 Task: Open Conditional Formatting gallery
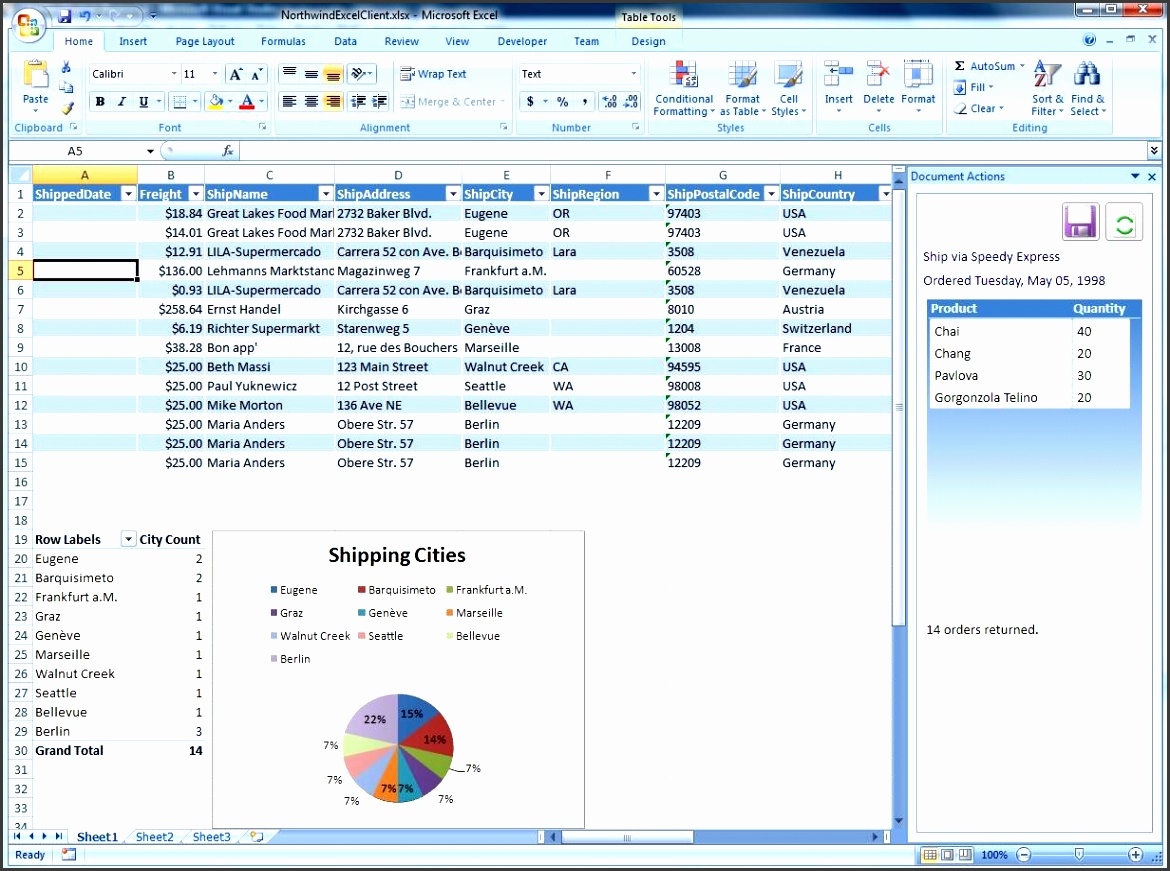(x=684, y=88)
